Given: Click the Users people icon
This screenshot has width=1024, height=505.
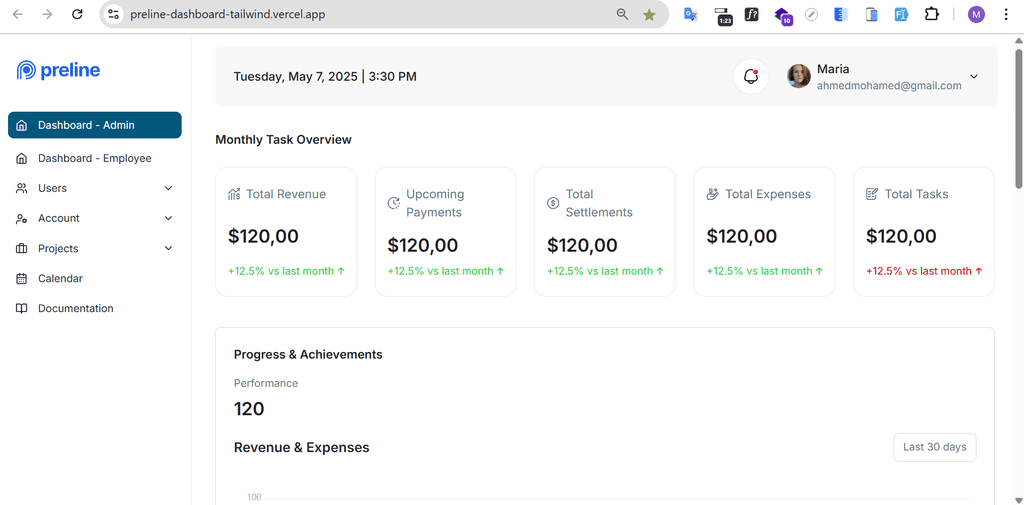Looking at the screenshot, I should (x=22, y=188).
